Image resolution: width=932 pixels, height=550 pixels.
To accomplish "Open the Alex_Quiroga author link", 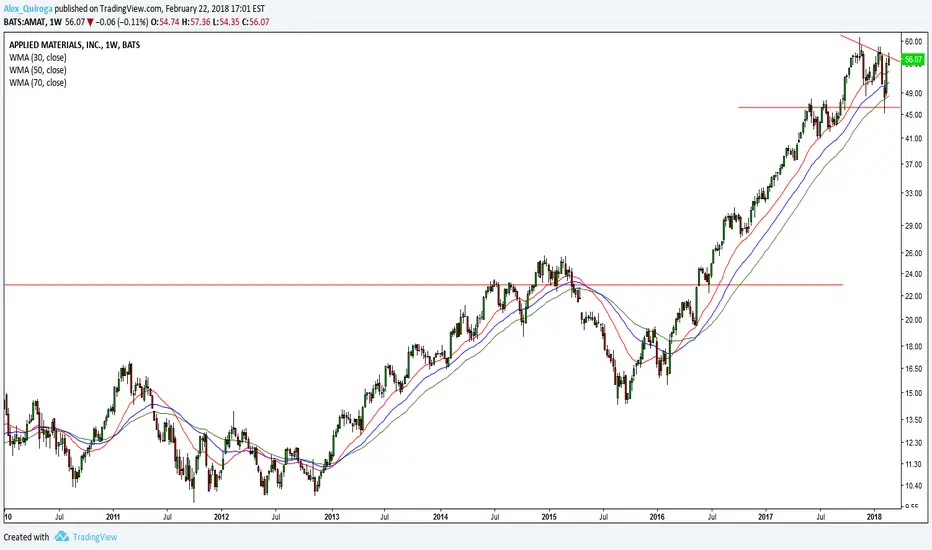I will (x=28, y=8).
